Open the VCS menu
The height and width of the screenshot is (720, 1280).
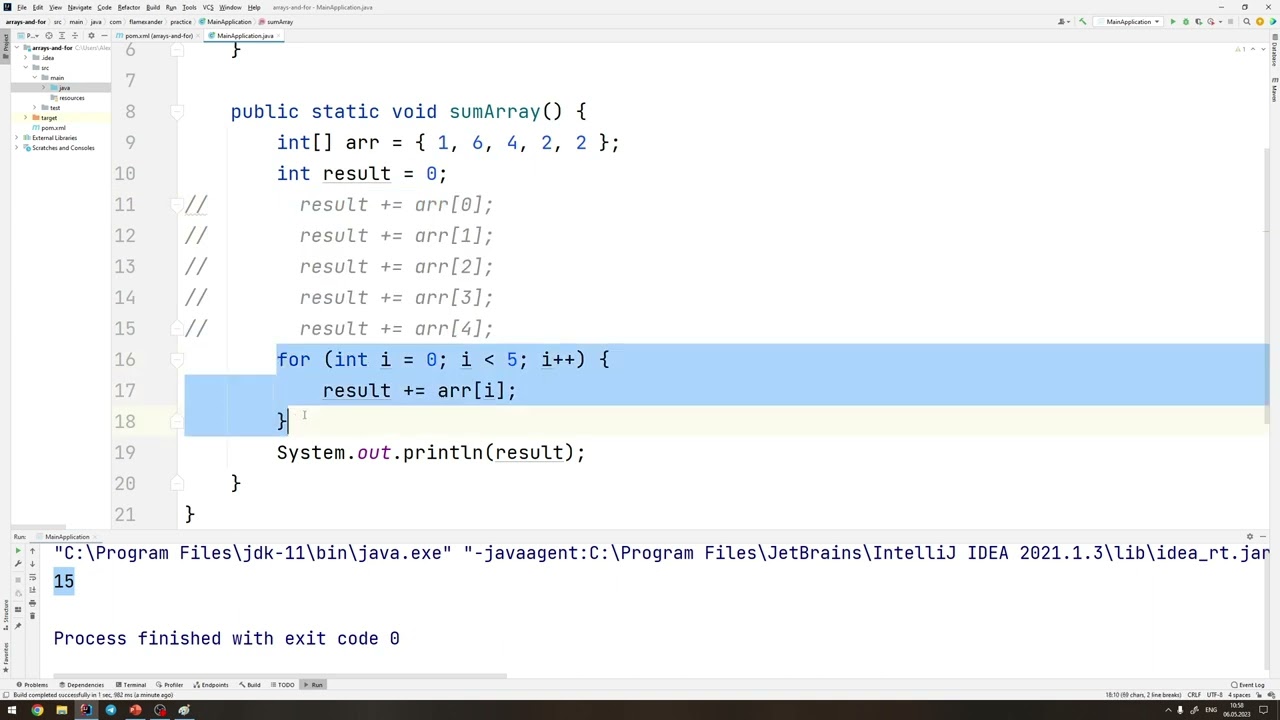click(x=208, y=7)
